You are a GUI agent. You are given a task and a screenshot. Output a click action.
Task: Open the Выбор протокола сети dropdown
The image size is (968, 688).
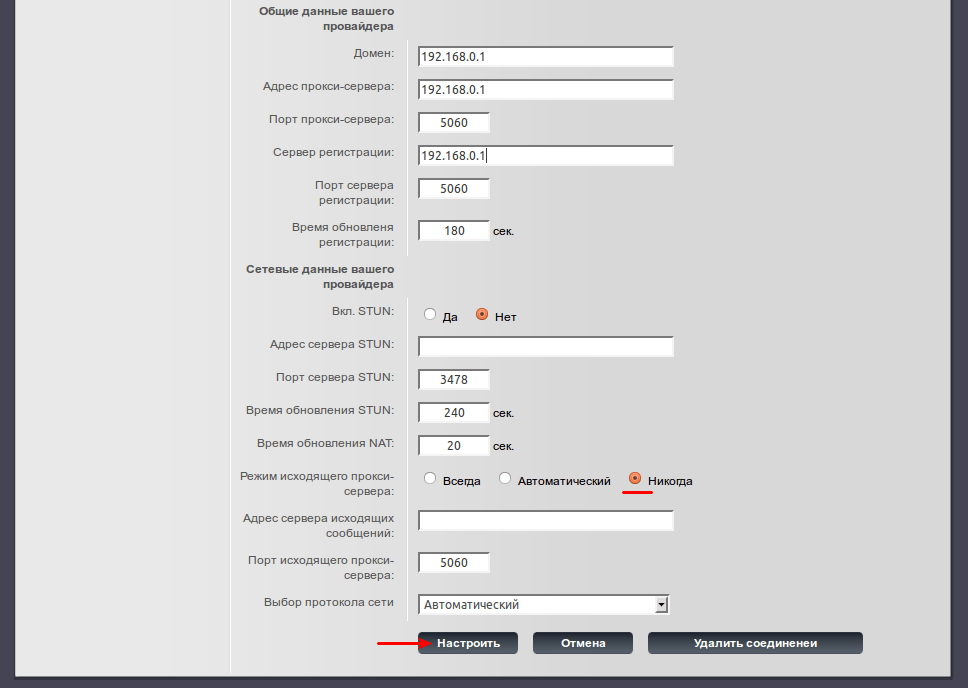(x=543, y=605)
